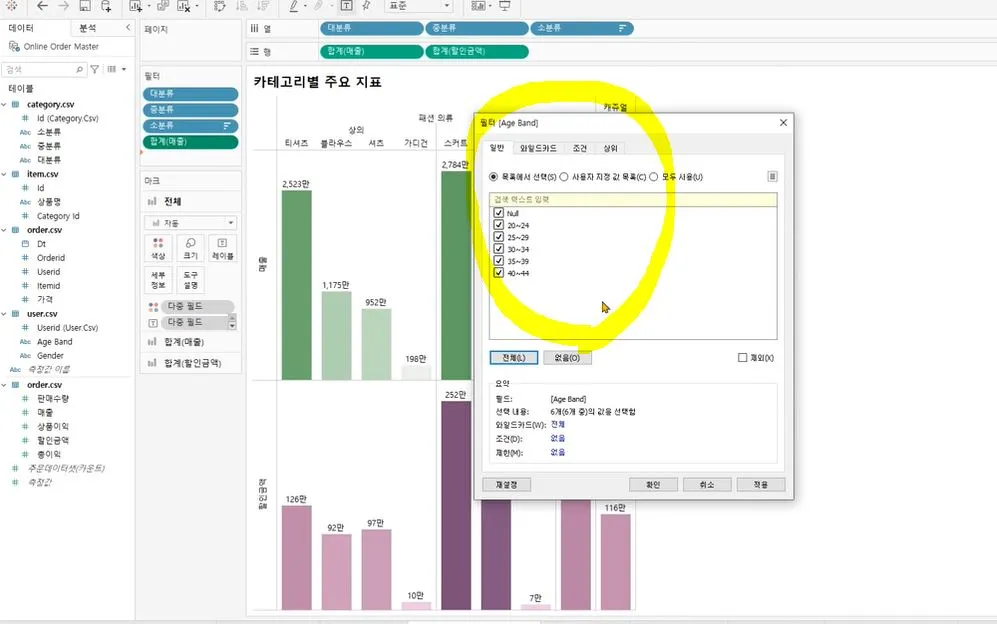Open the 표준 fit dropdown

click(419, 6)
